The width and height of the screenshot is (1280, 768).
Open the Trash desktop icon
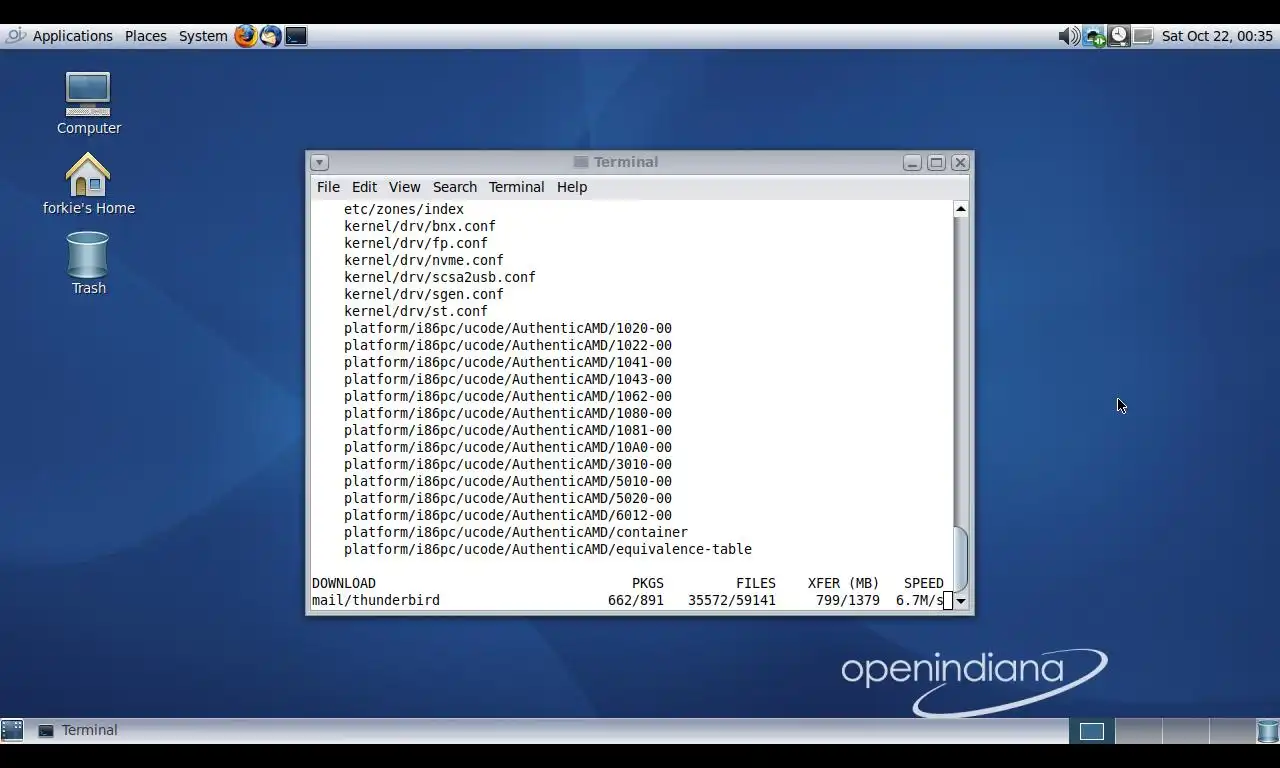[88, 263]
